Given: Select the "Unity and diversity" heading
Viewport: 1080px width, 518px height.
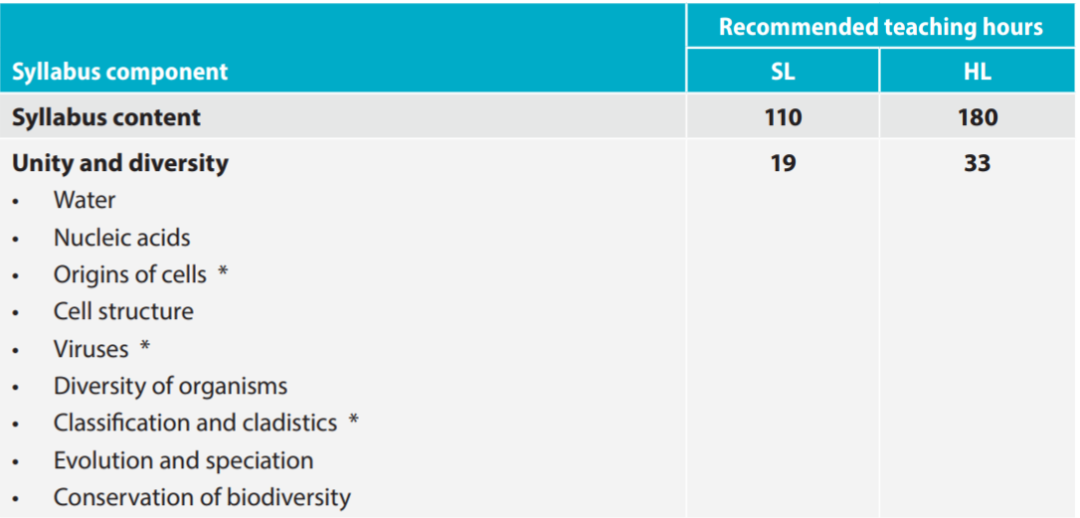Looking at the screenshot, I should [x=120, y=163].
